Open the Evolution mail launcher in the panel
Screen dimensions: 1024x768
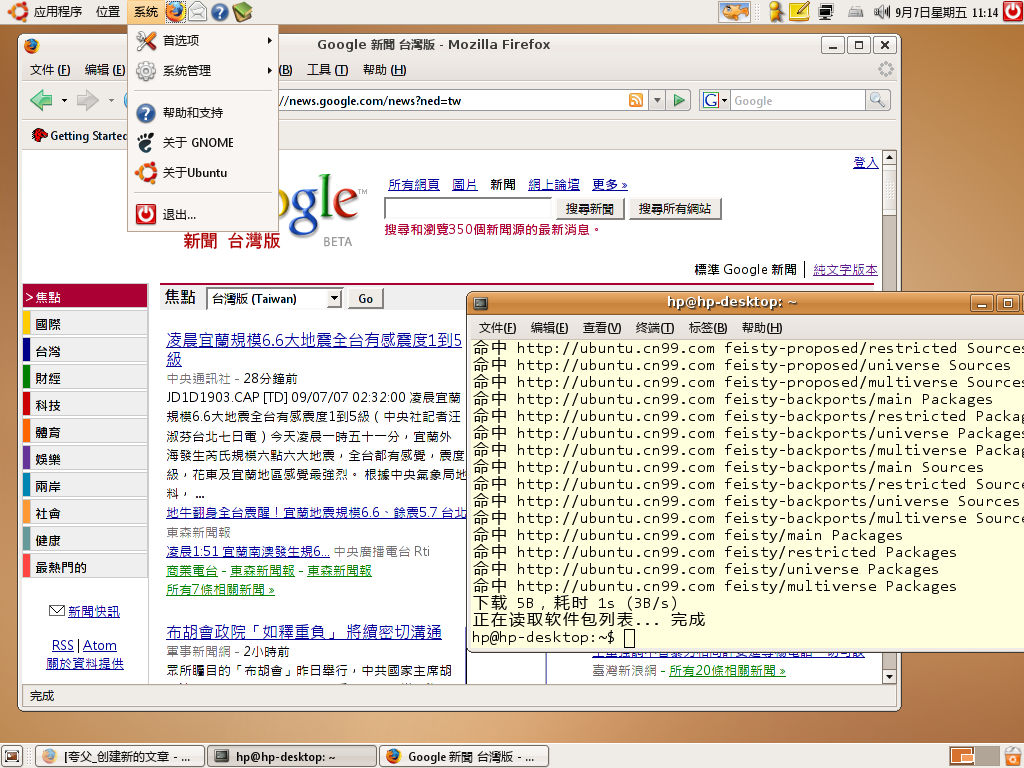197,12
